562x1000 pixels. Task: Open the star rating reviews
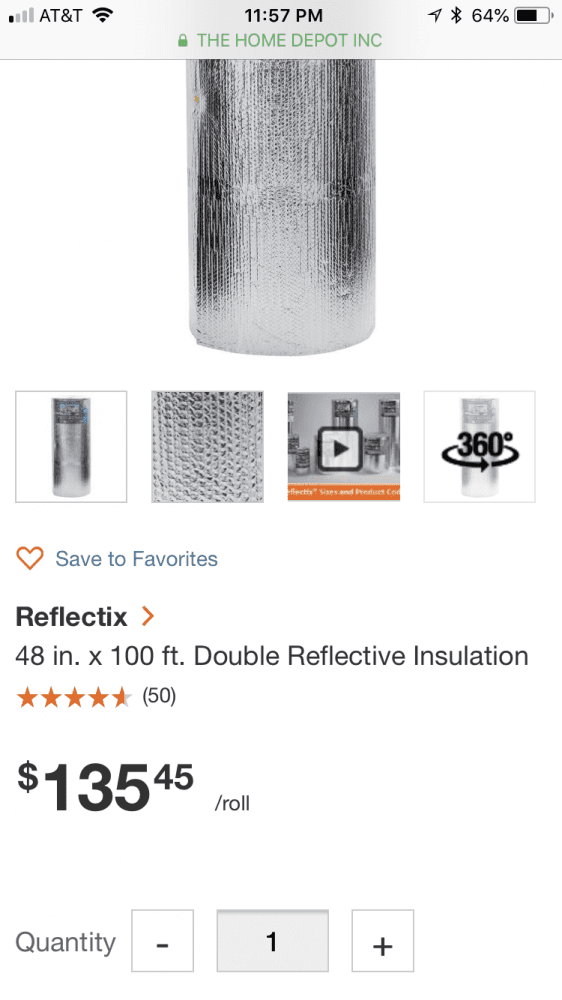(74, 698)
